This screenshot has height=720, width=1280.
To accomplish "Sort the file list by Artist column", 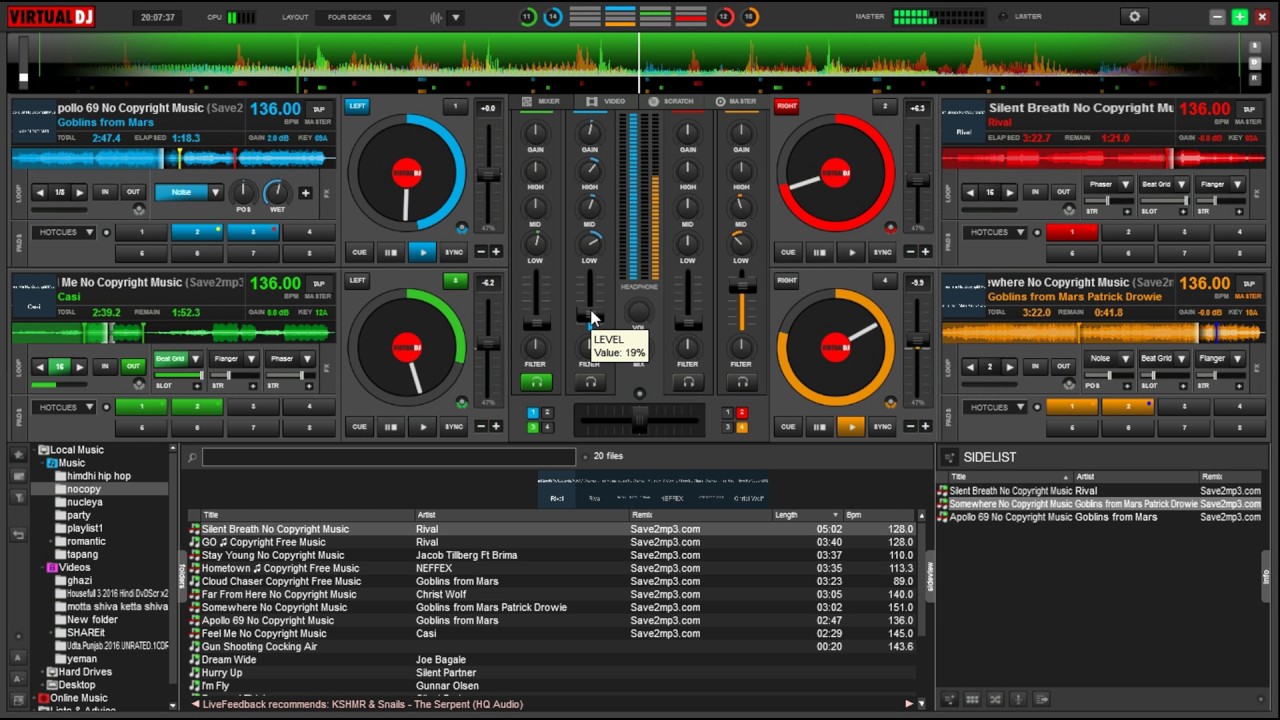I will pos(520,515).
